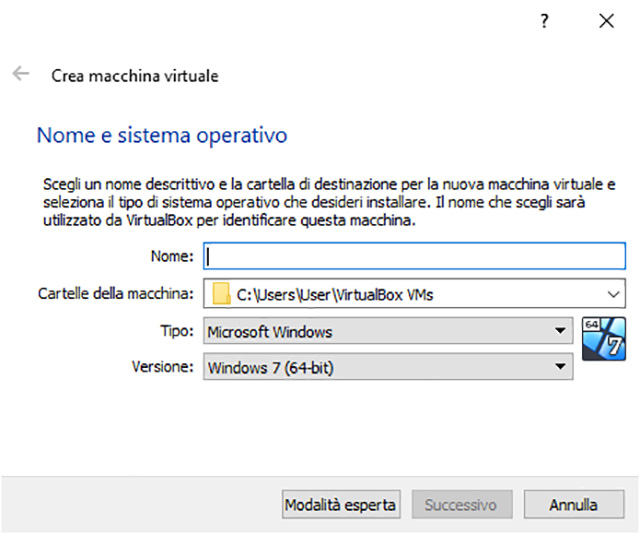640x534 pixels.
Task: Click the "Nome e sistema operativo" heading
Action: point(161,135)
